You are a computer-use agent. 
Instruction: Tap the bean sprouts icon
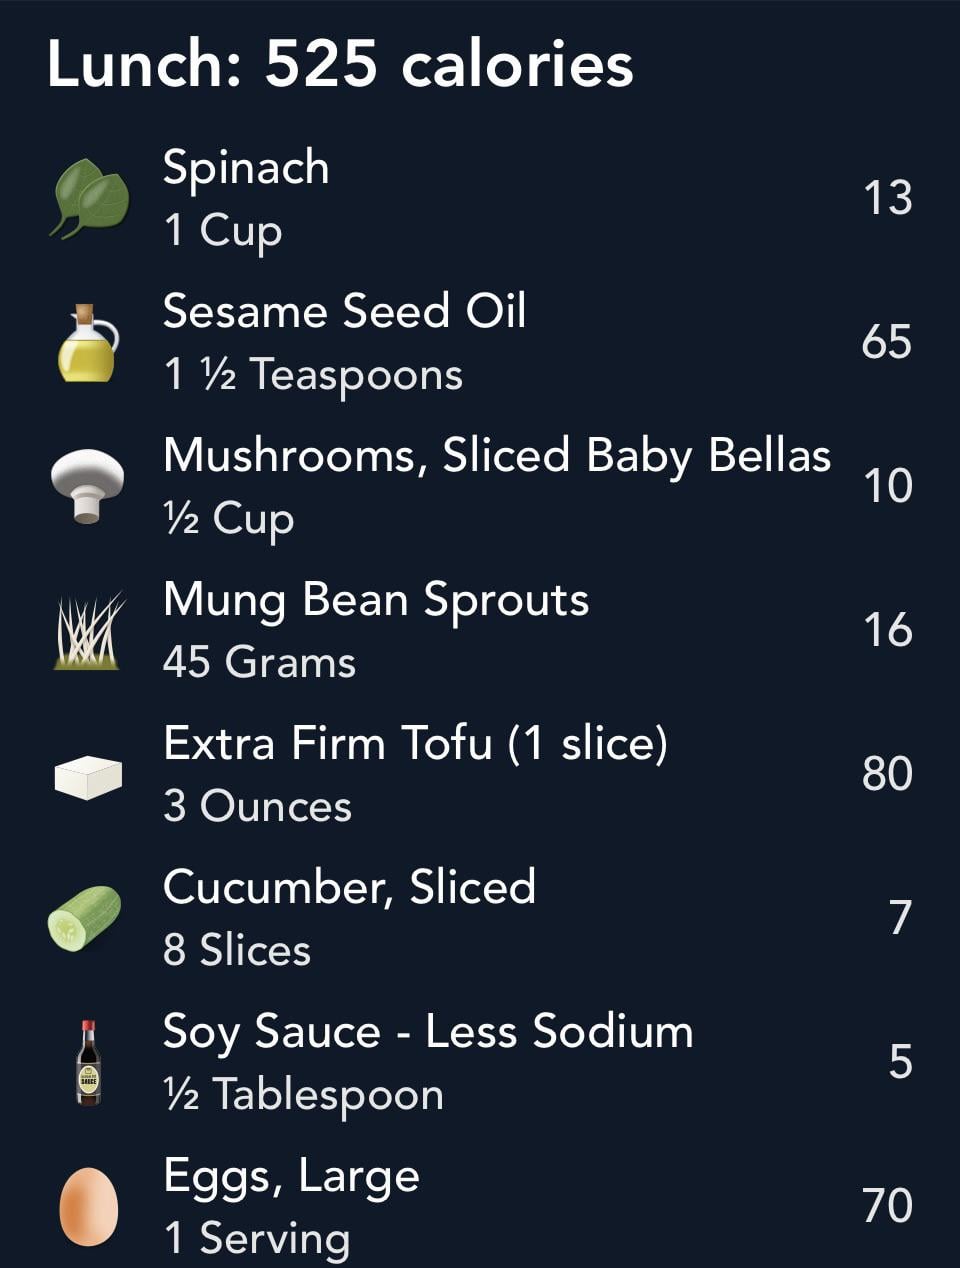click(88, 631)
